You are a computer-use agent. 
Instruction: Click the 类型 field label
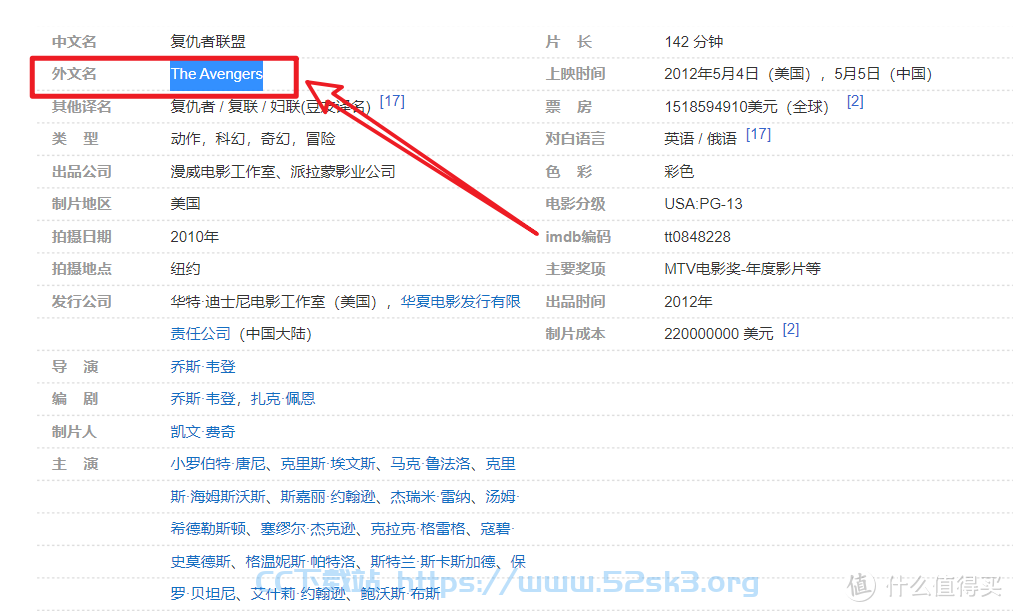pos(75,139)
